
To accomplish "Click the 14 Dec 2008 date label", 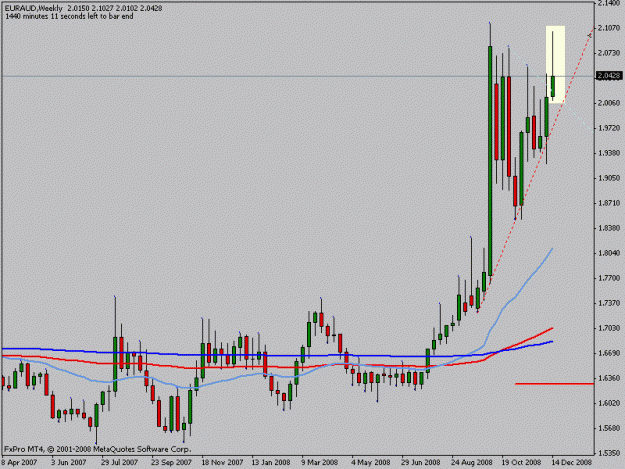I will coord(571,463).
